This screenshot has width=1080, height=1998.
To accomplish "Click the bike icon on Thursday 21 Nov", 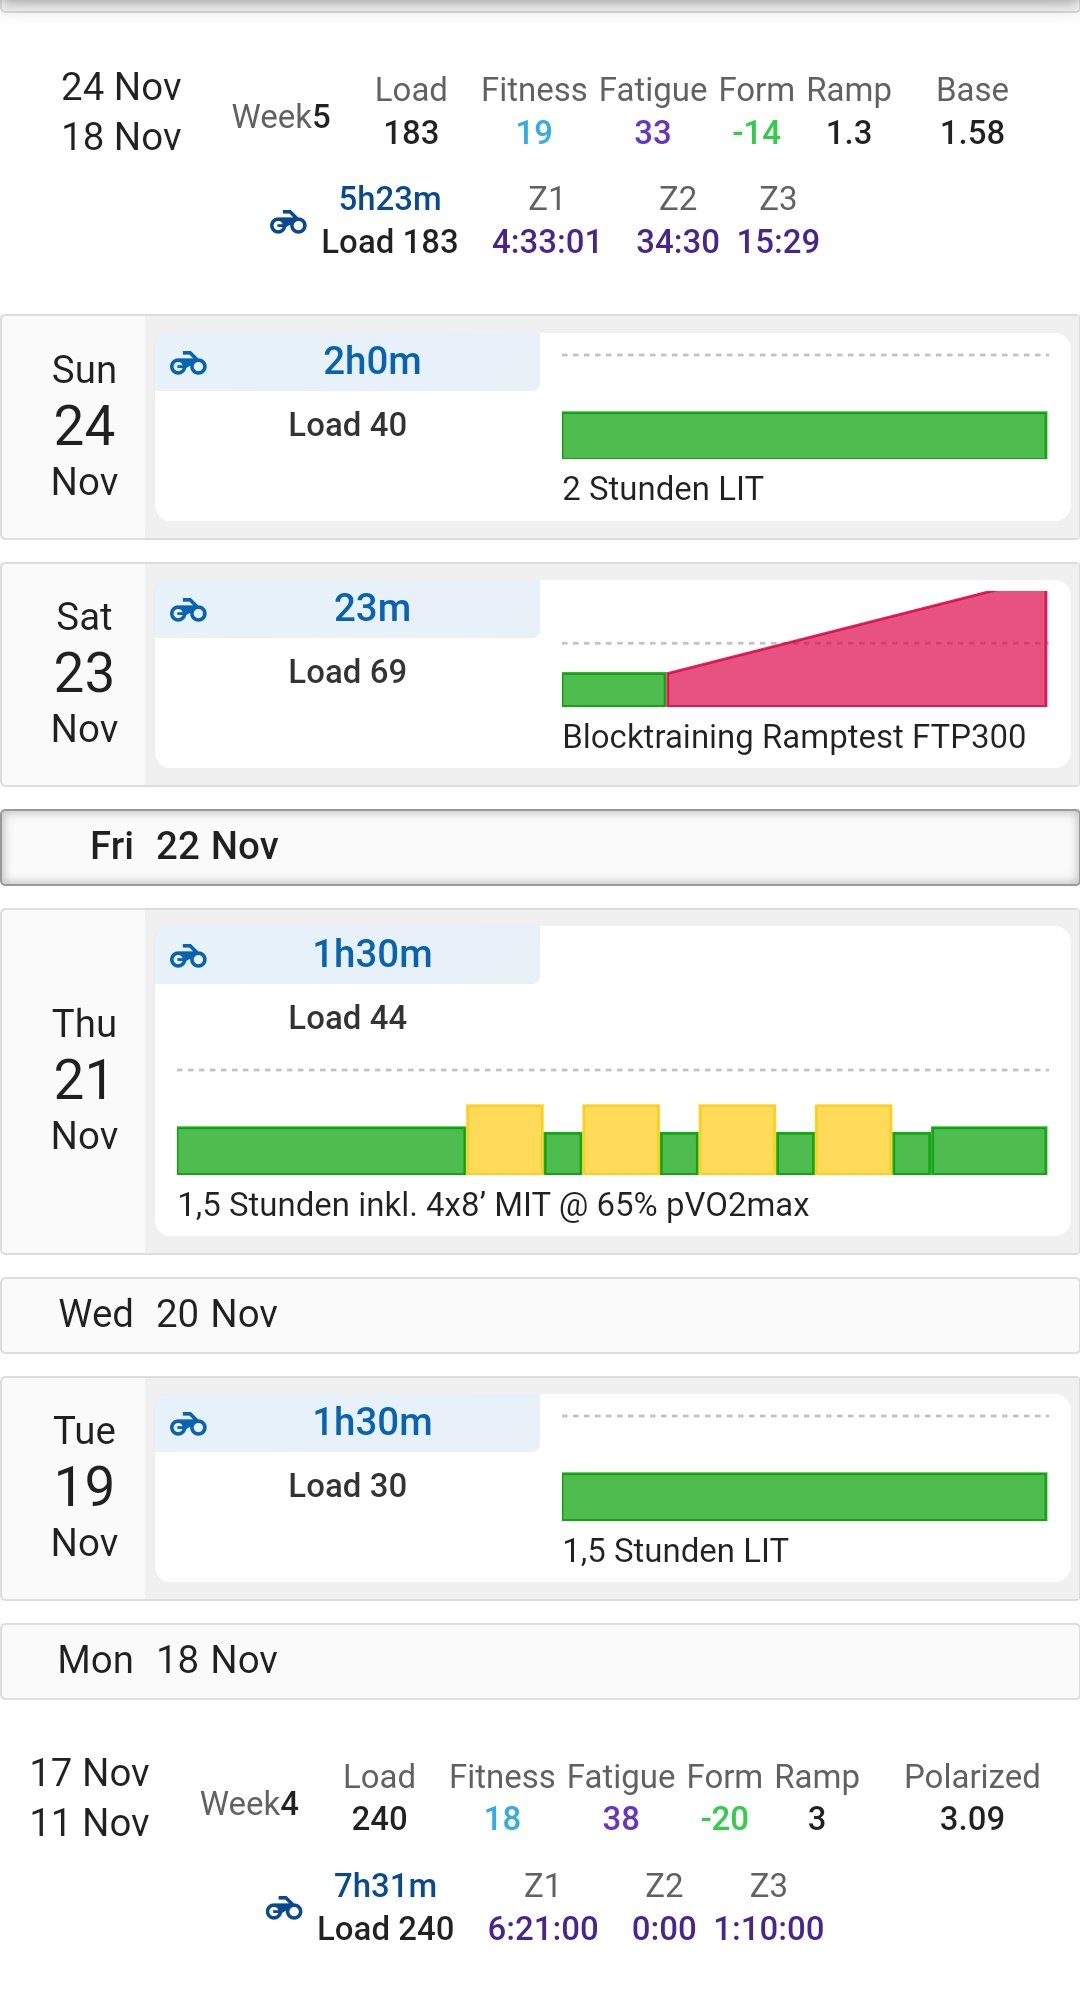I will pos(188,956).
